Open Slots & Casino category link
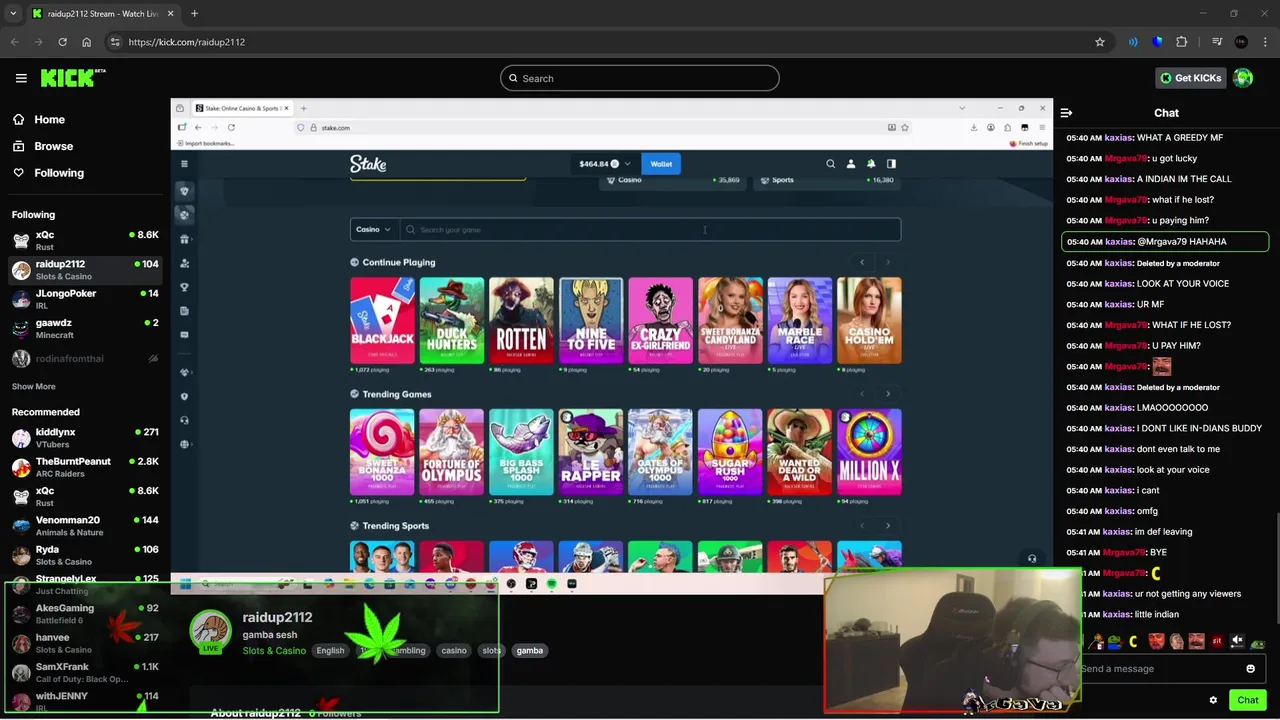1280x720 pixels. pos(274,651)
